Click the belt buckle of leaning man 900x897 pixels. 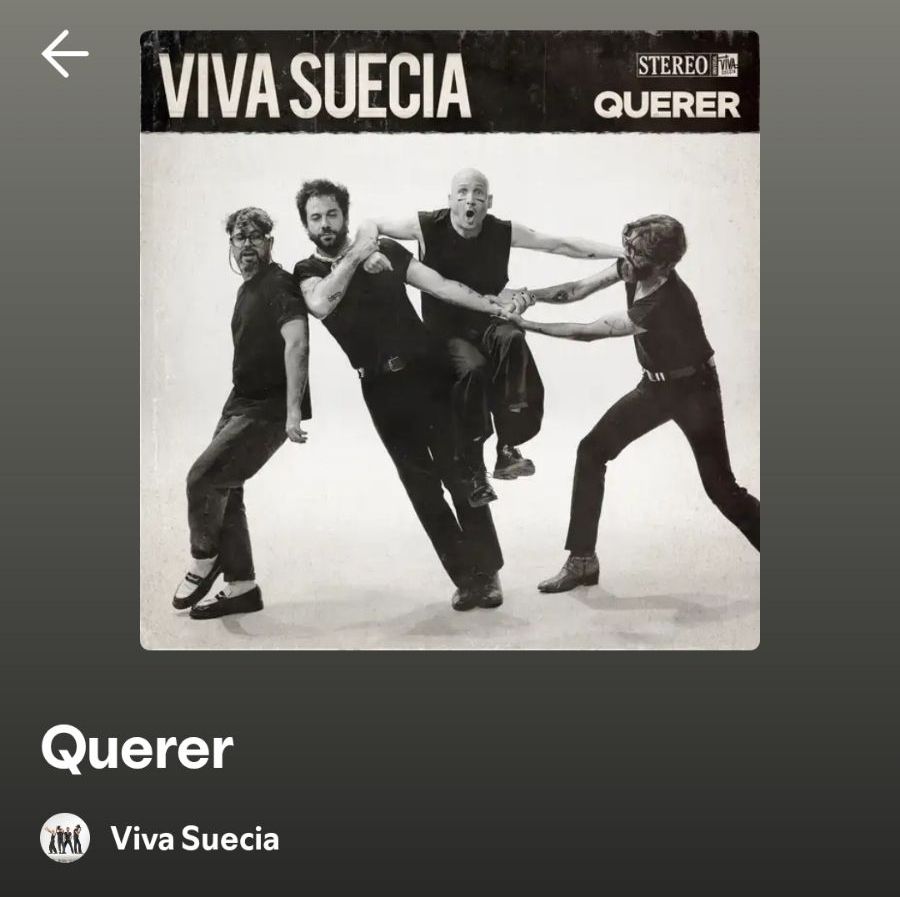pos(395,363)
